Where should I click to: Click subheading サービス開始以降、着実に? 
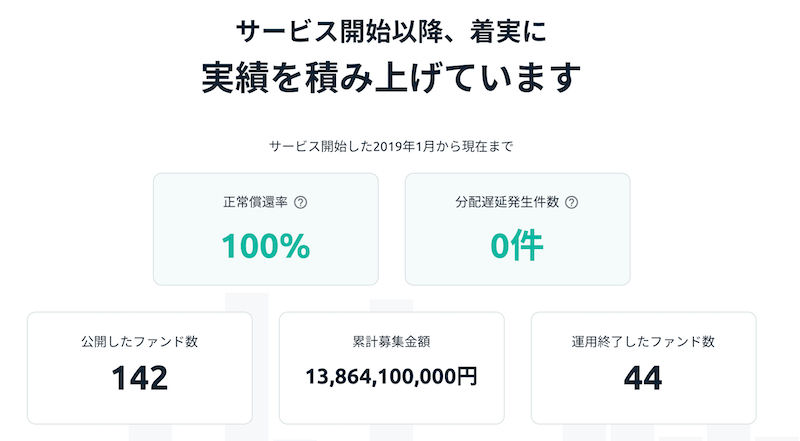[x=391, y=31]
